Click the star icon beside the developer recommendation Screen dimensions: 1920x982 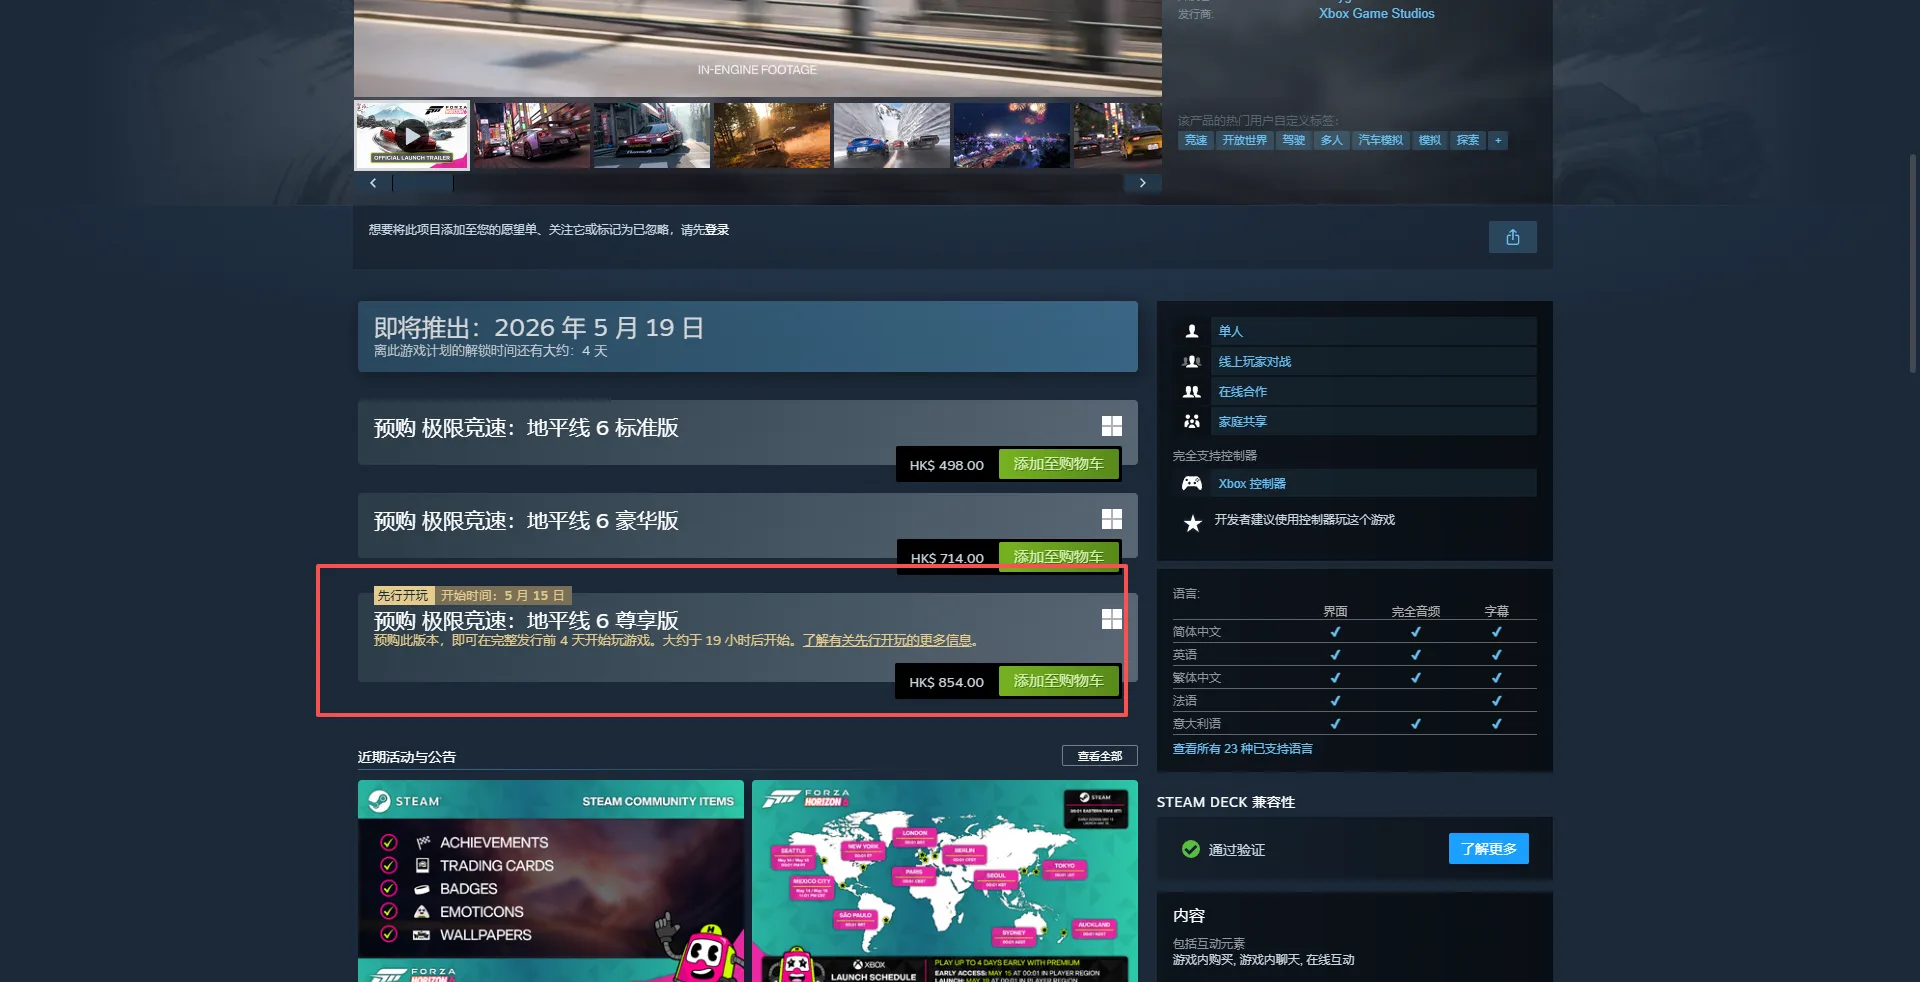pos(1192,523)
